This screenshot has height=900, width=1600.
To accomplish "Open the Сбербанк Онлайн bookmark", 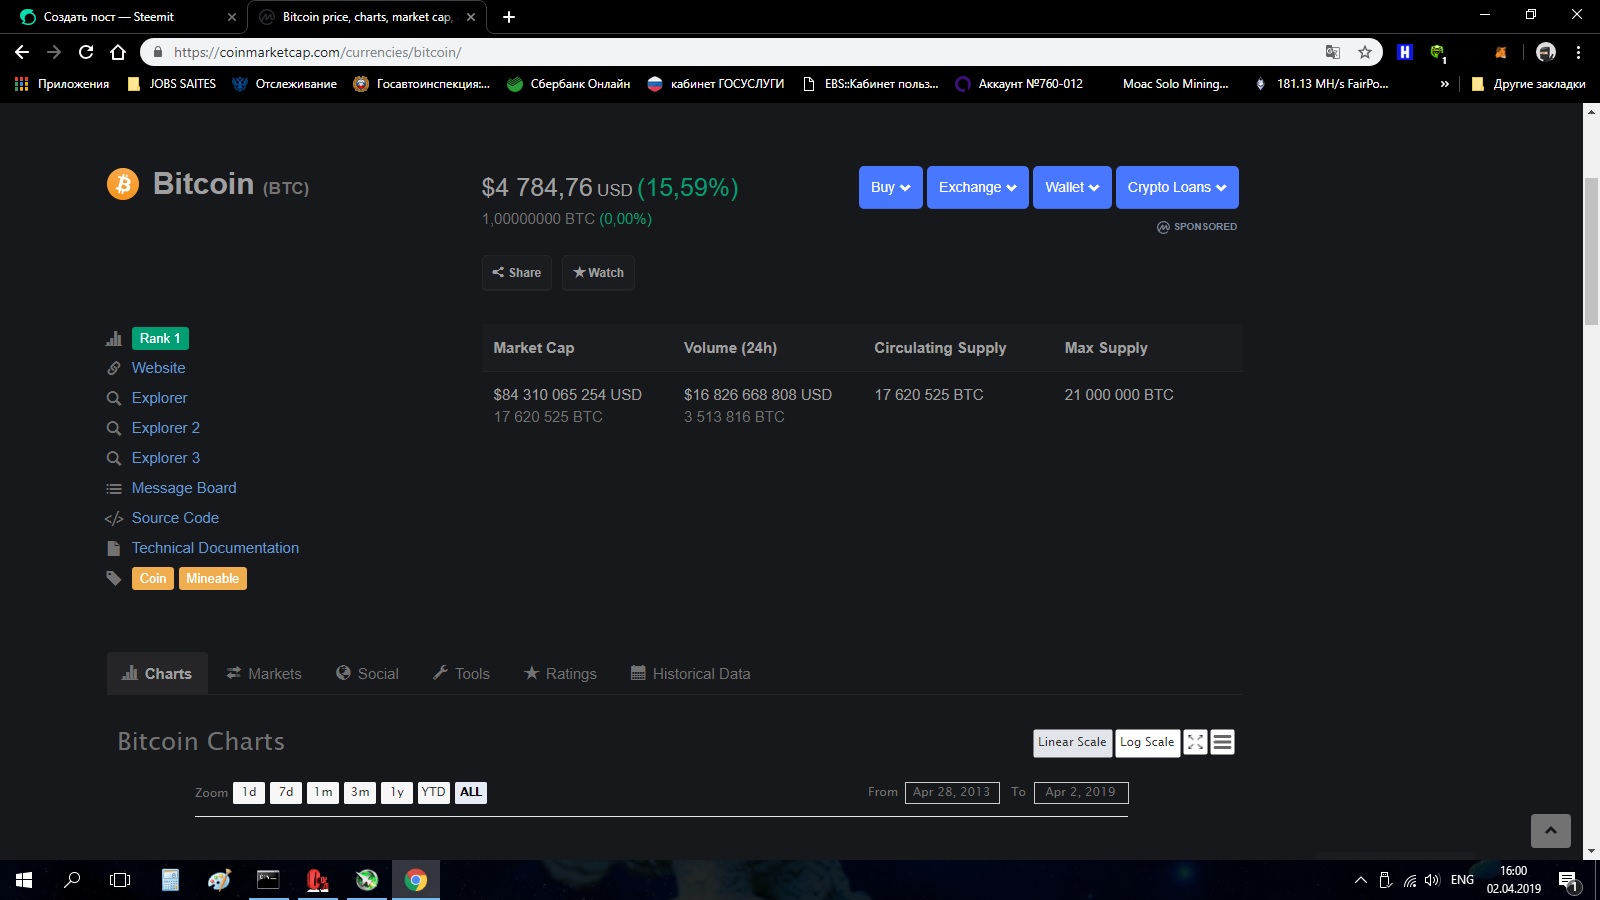I will point(569,84).
